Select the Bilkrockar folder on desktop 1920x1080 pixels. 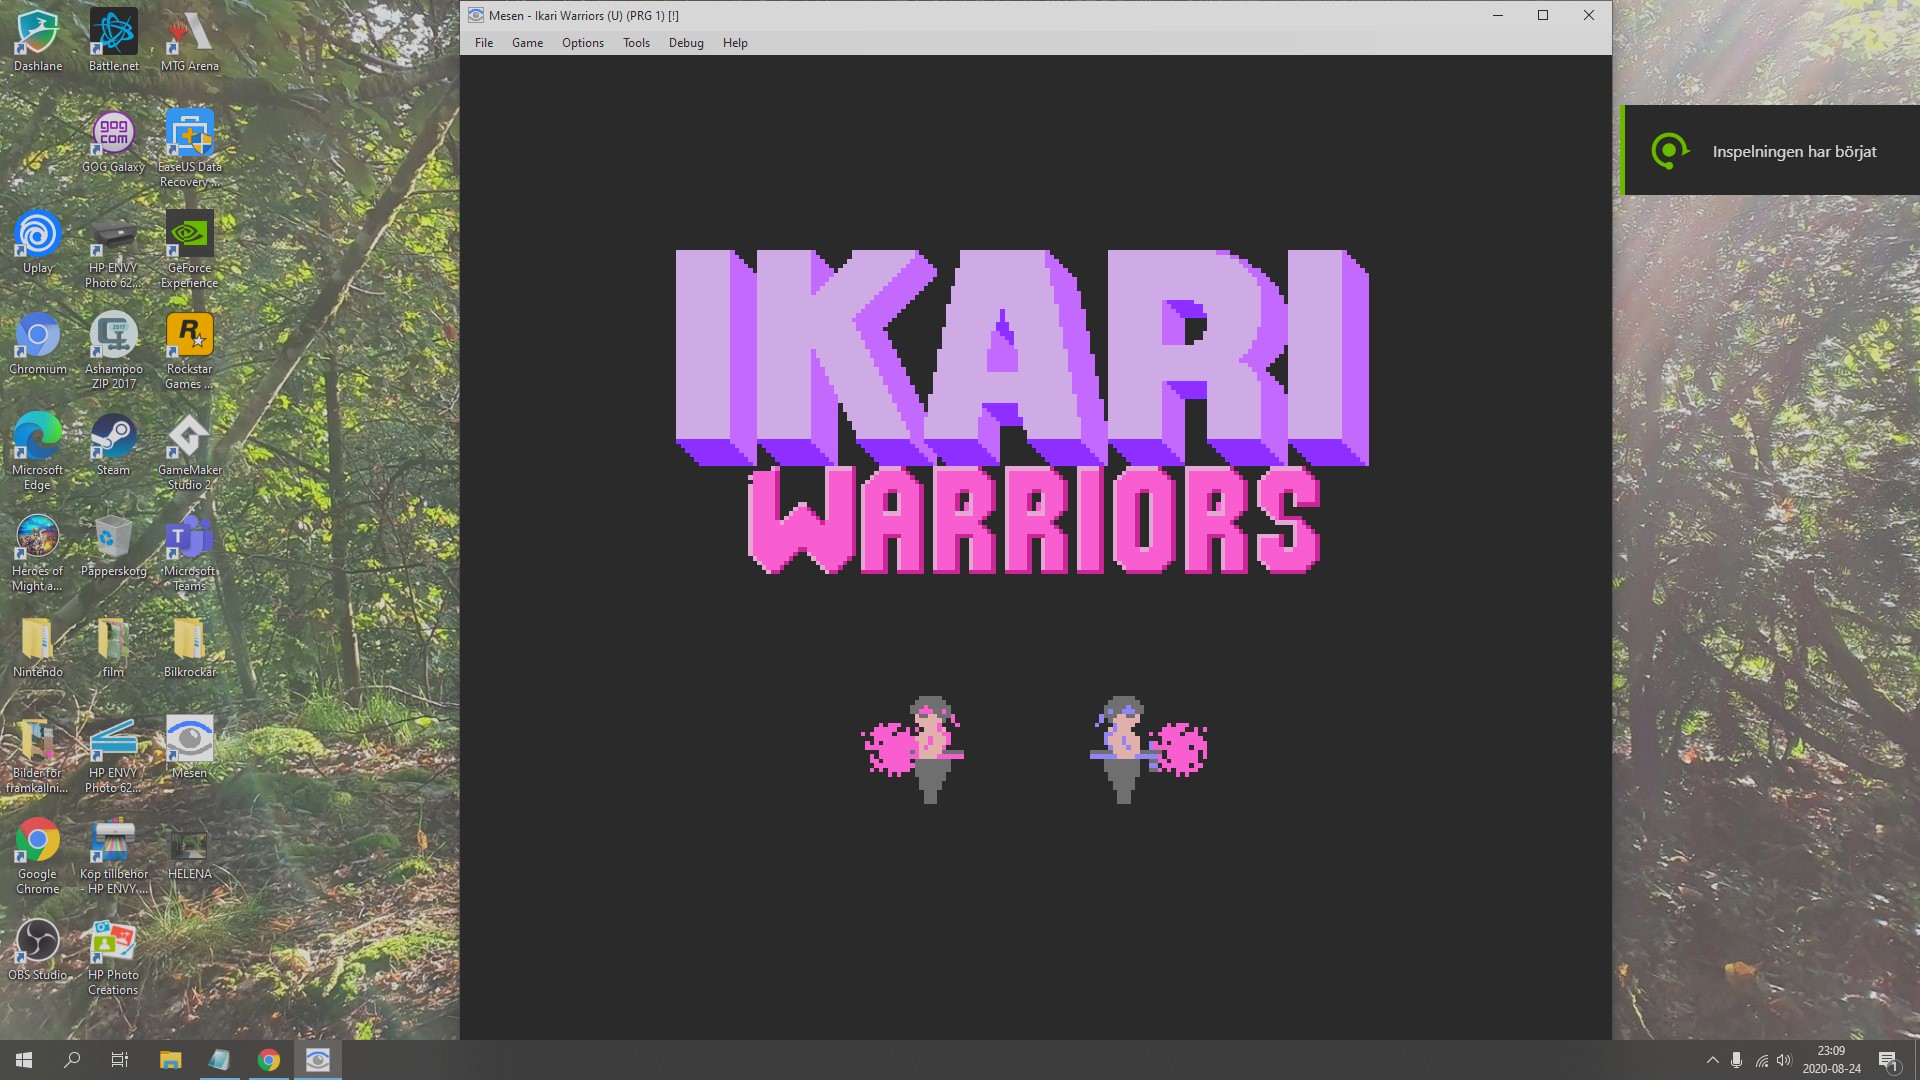190,647
